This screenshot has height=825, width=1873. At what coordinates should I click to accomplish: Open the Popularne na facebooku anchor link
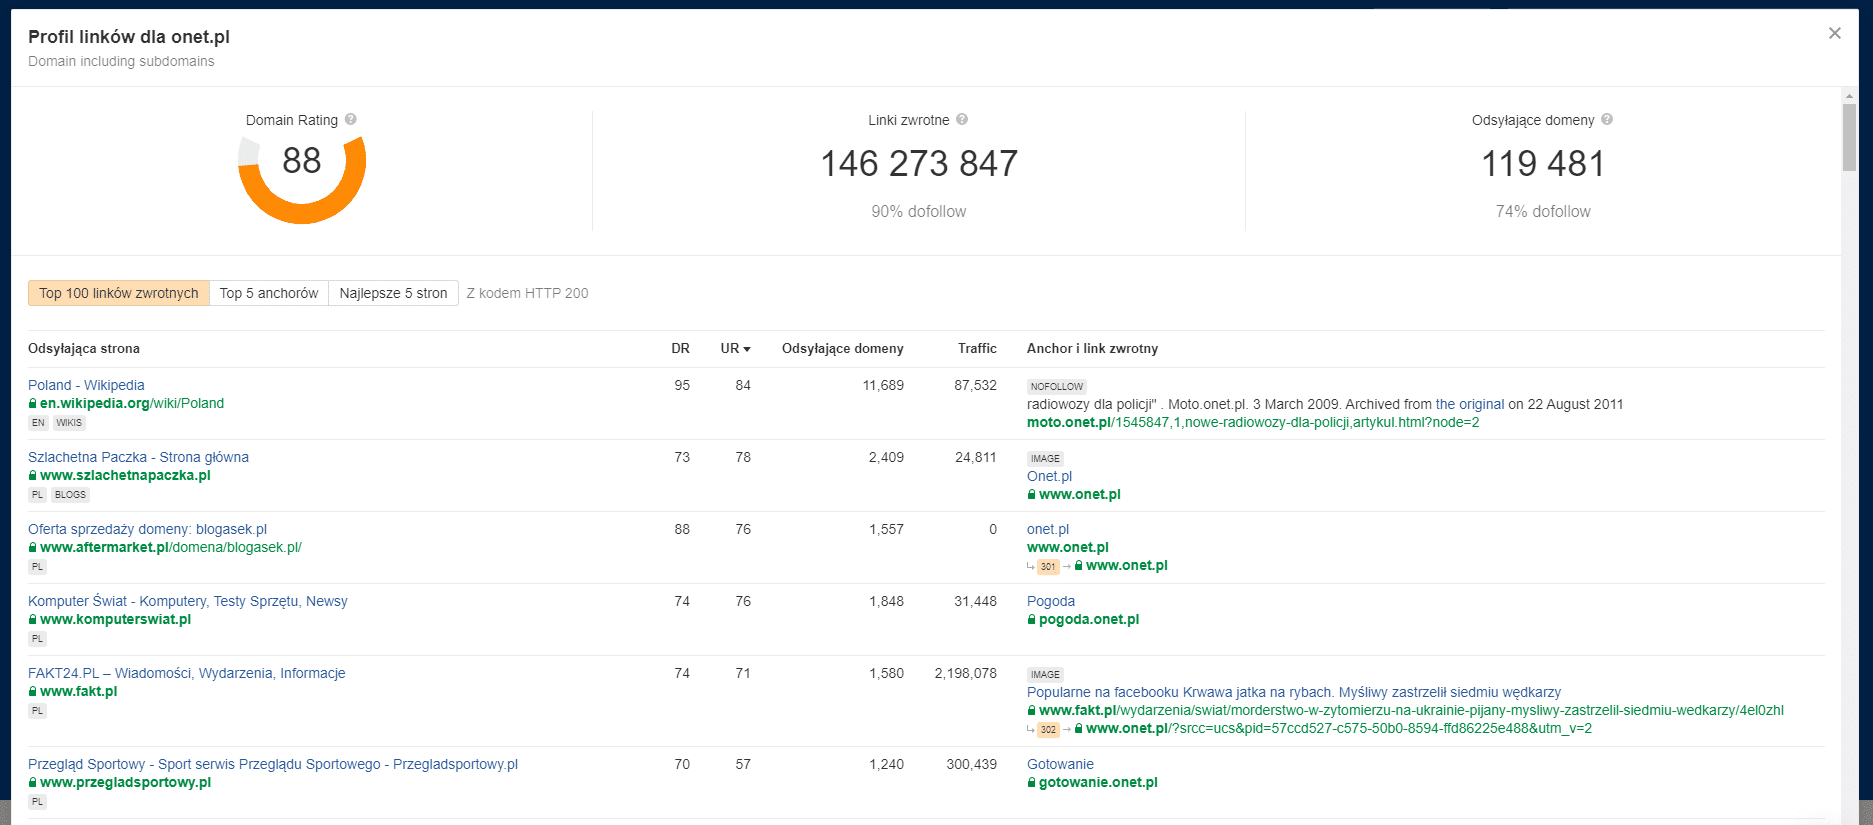tap(1294, 692)
